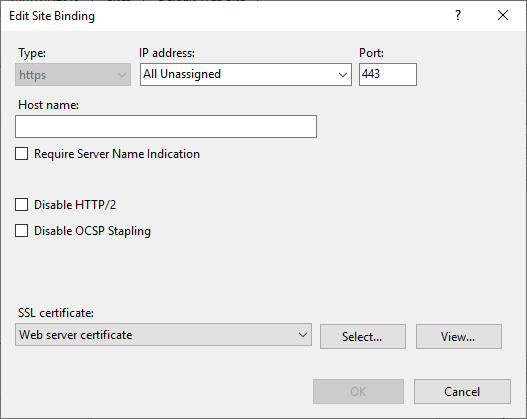Open the greyed-out https Type dropdown

point(73,75)
